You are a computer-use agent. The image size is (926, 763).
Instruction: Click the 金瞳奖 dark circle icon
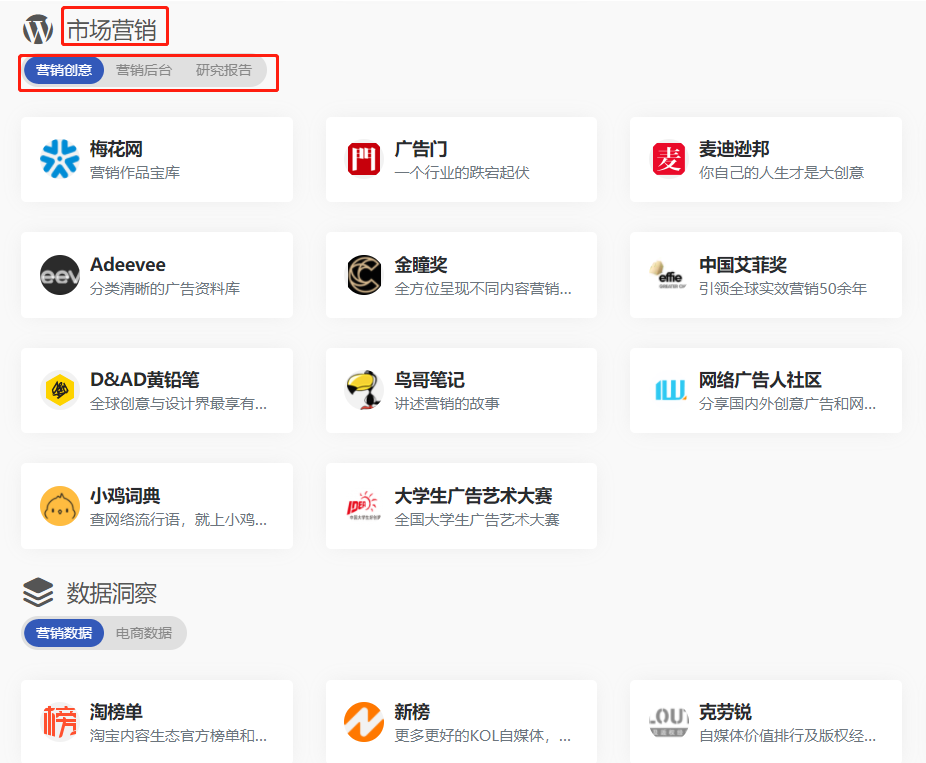pyautogui.click(x=364, y=275)
